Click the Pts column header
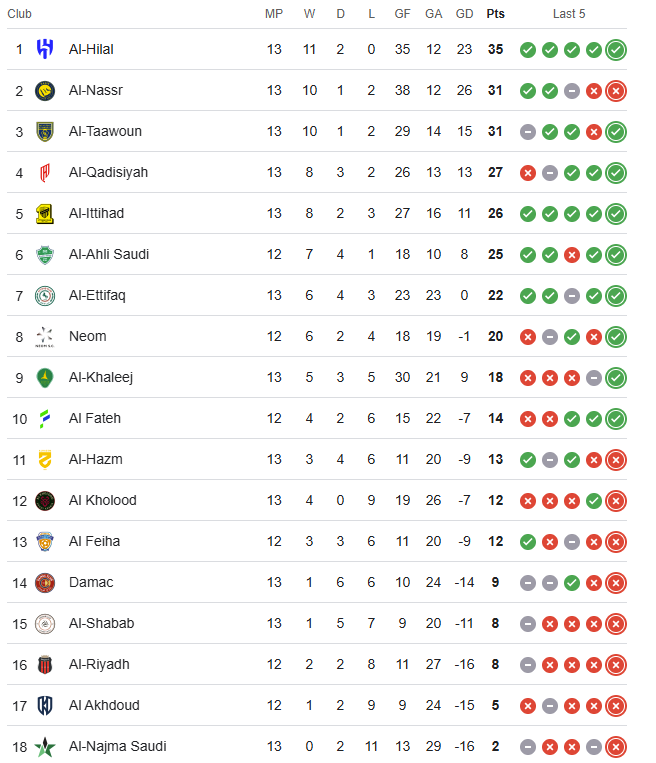Viewport: 656px width, 763px height. 495,13
